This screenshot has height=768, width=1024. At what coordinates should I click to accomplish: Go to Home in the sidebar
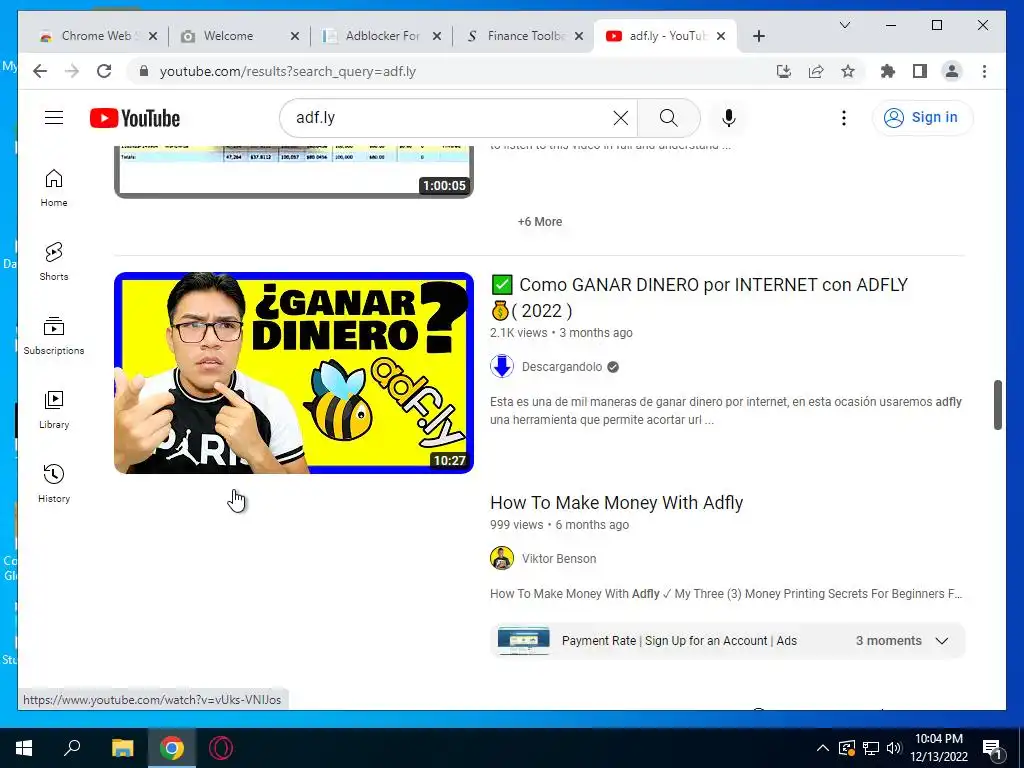54,188
